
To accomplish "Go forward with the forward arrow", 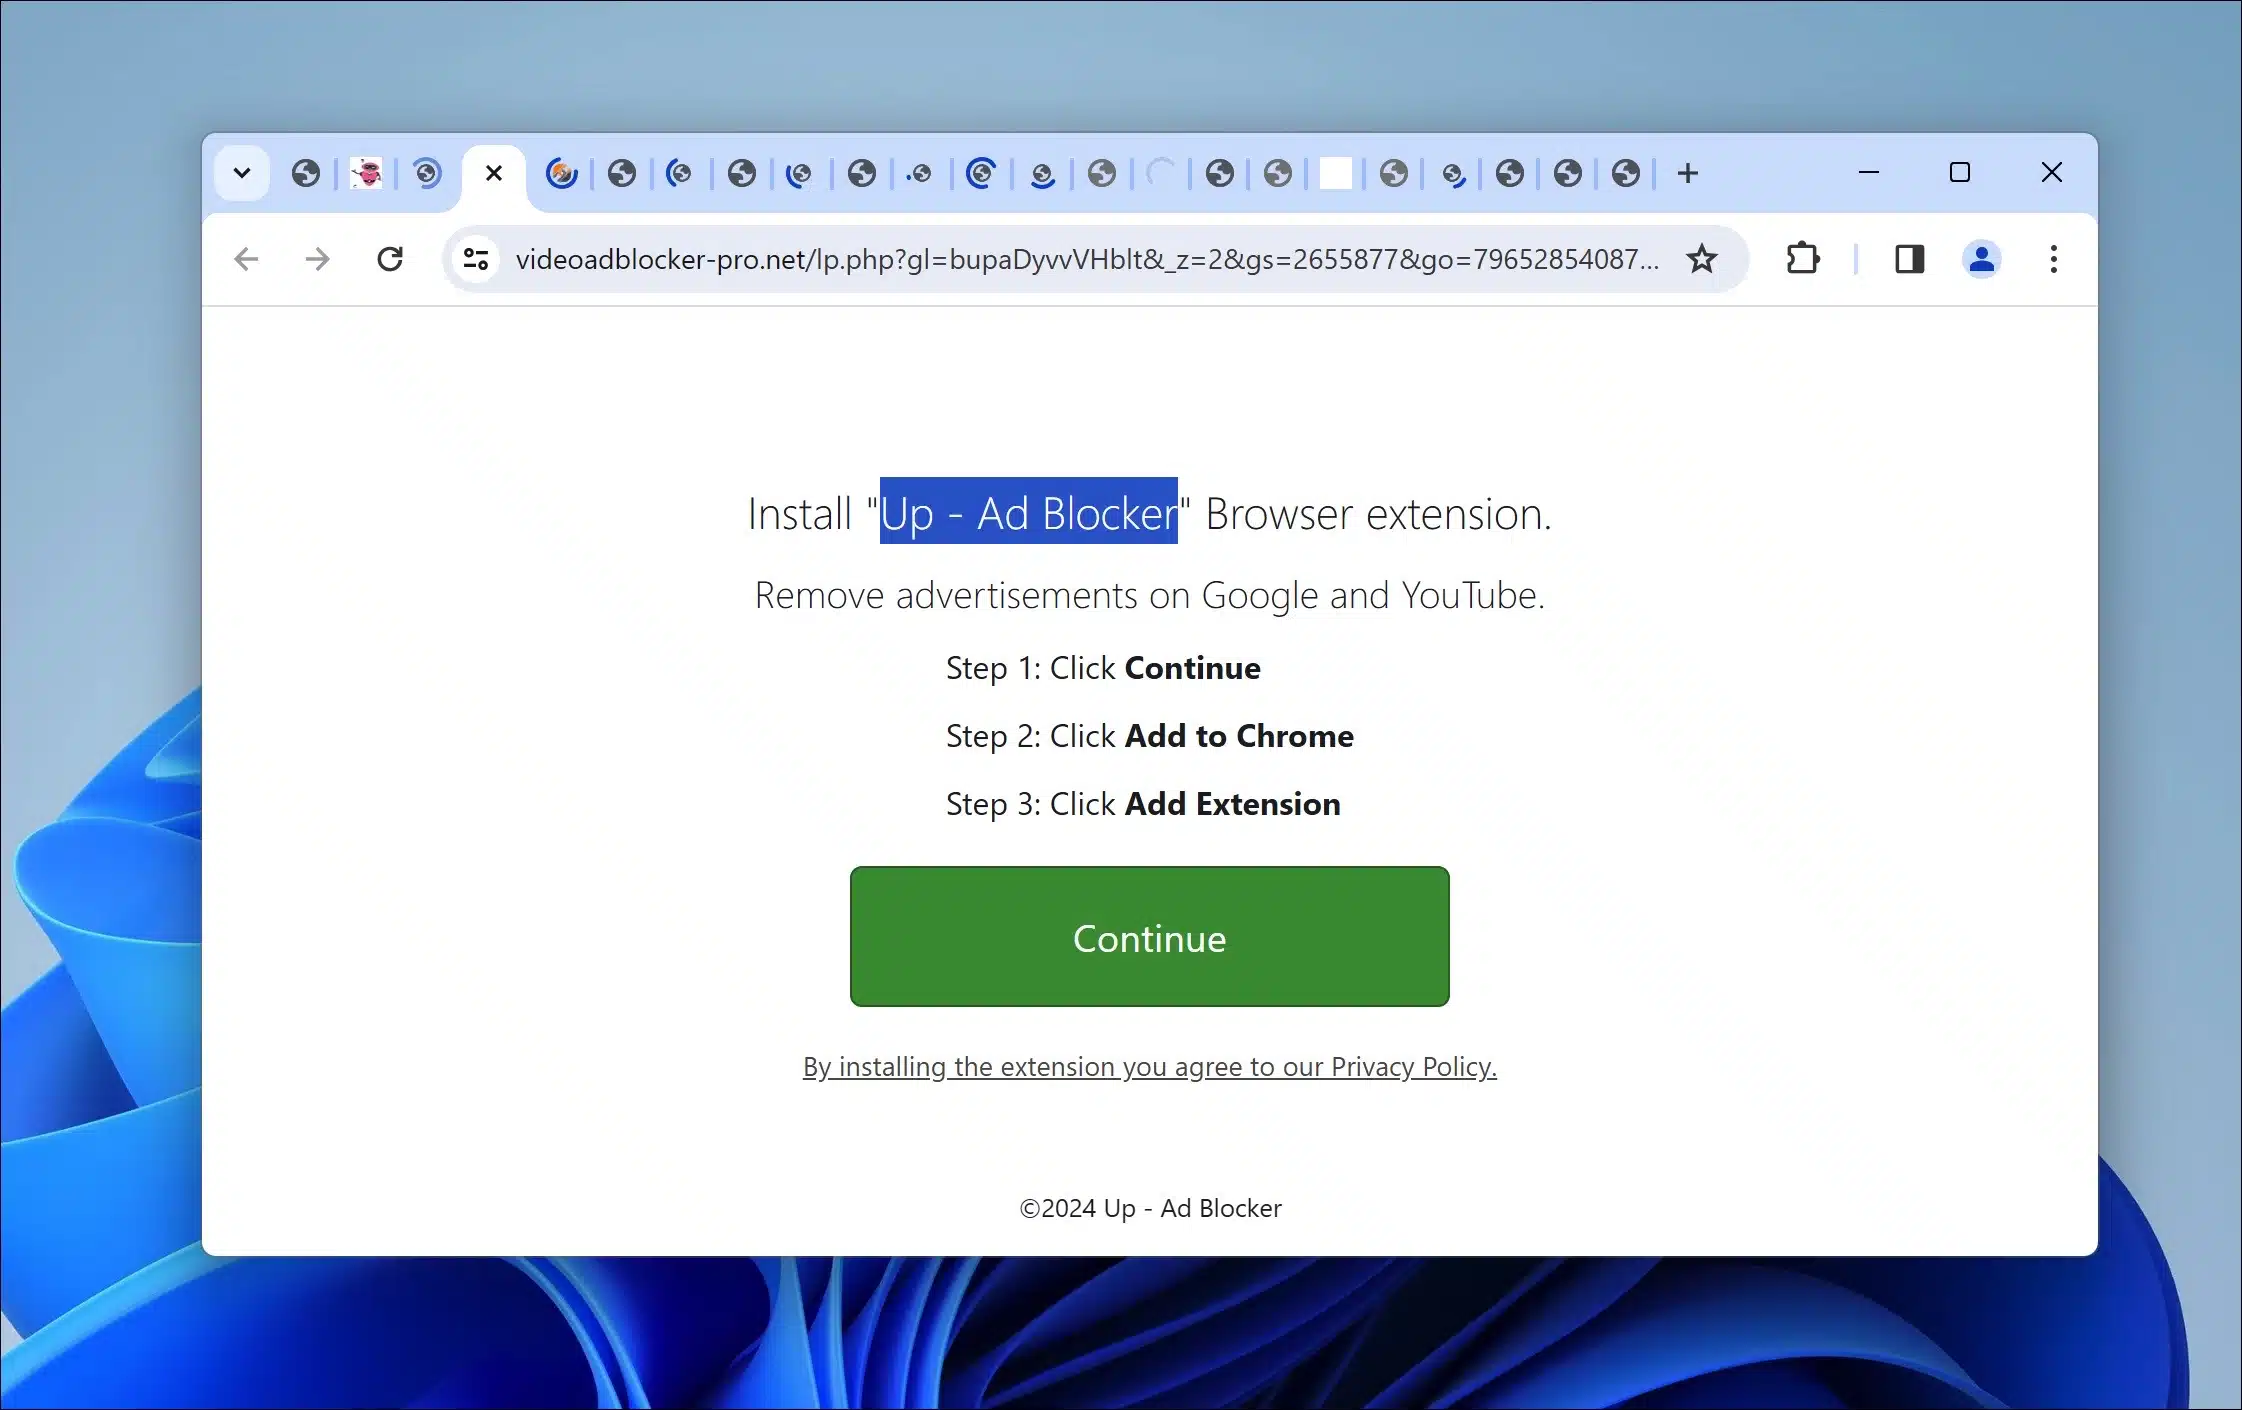I will pos(317,260).
